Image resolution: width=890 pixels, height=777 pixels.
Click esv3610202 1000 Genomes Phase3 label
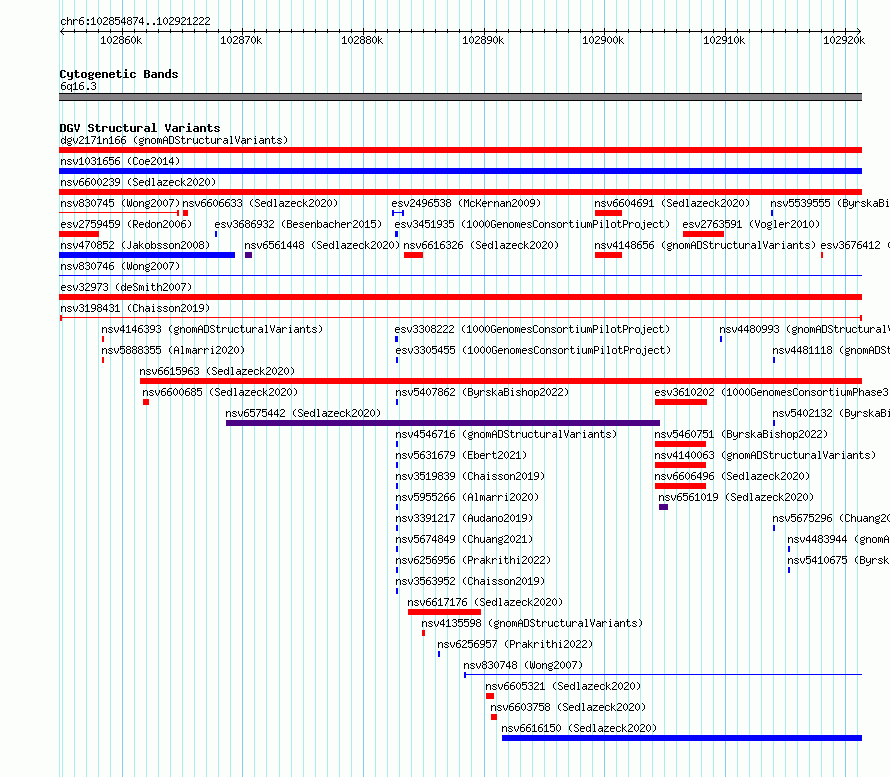[771, 392]
